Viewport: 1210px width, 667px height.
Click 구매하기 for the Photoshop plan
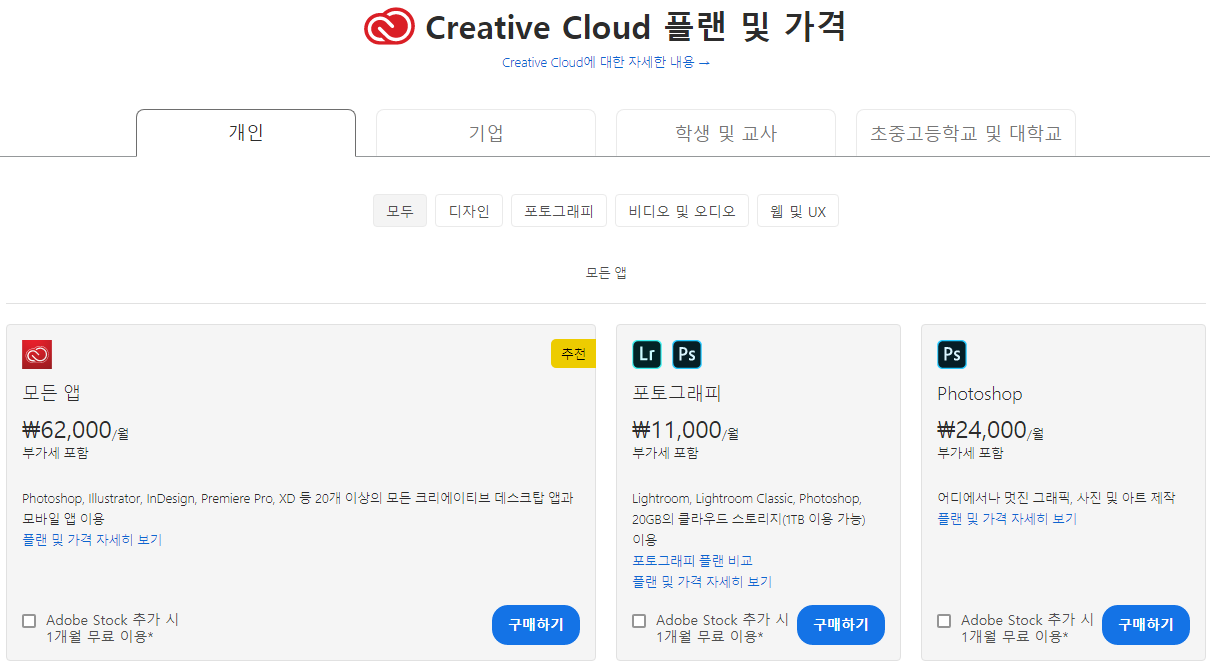tap(1146, 625)
